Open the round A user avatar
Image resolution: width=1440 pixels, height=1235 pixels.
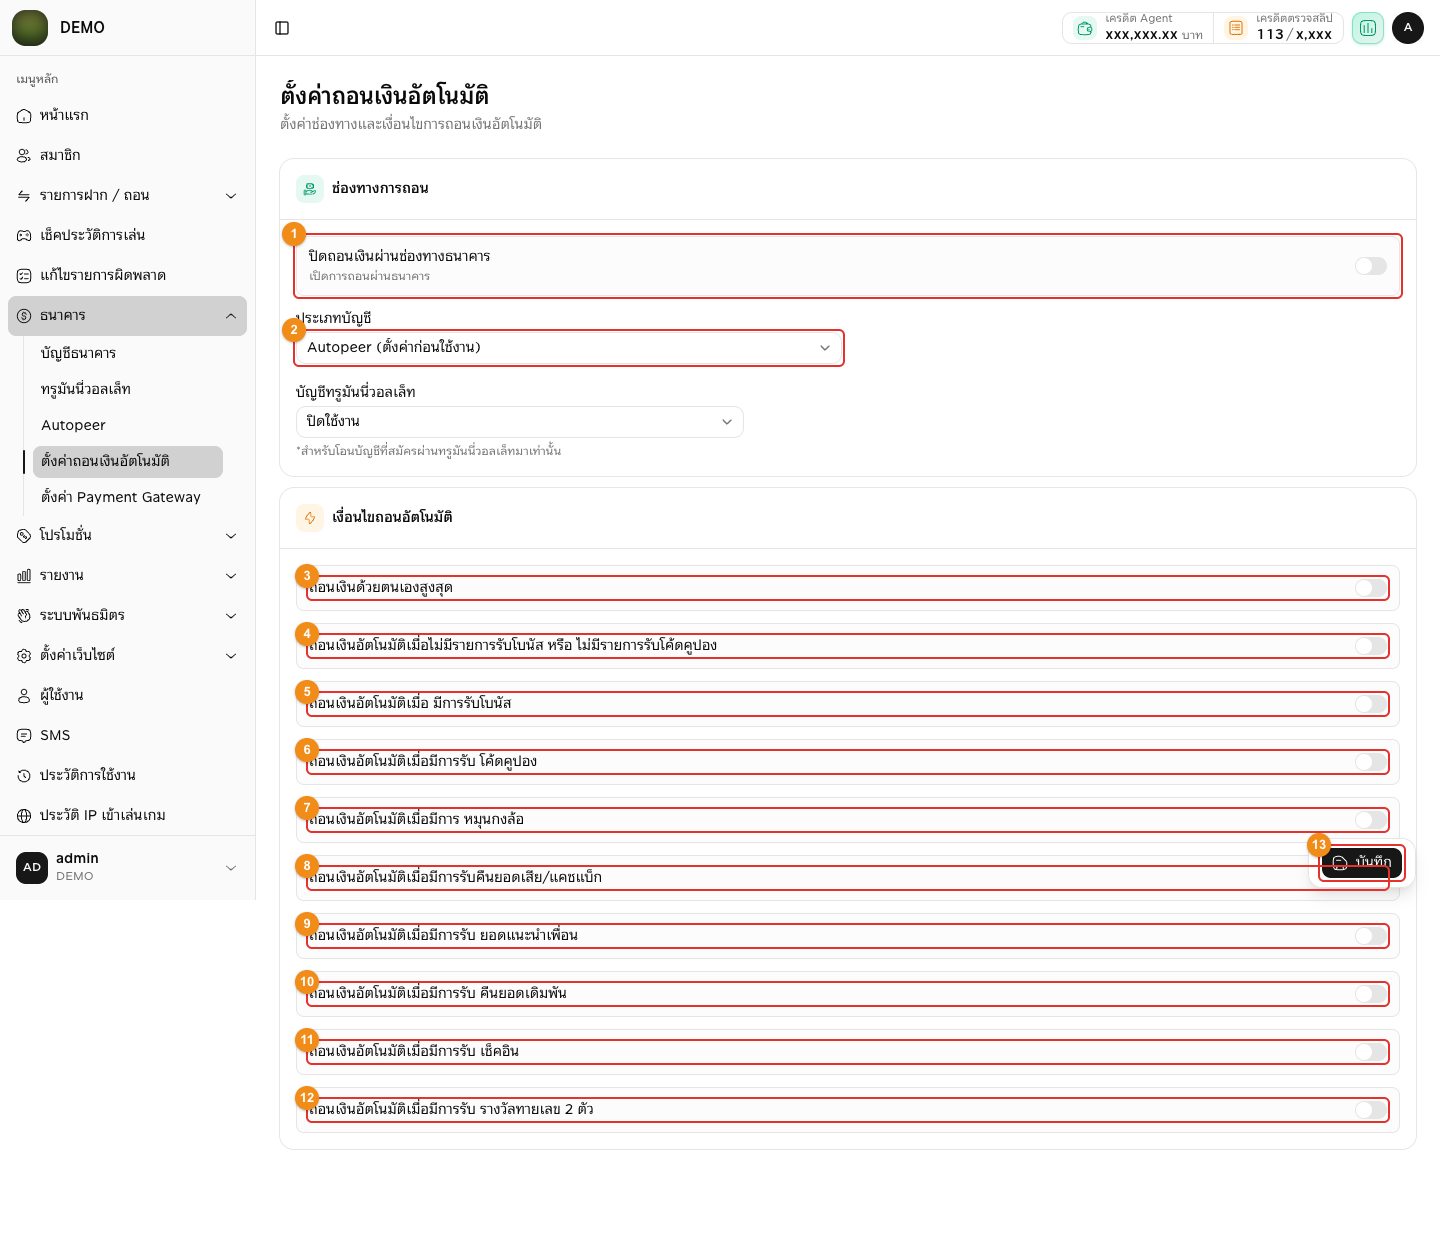pos(1408,28)
